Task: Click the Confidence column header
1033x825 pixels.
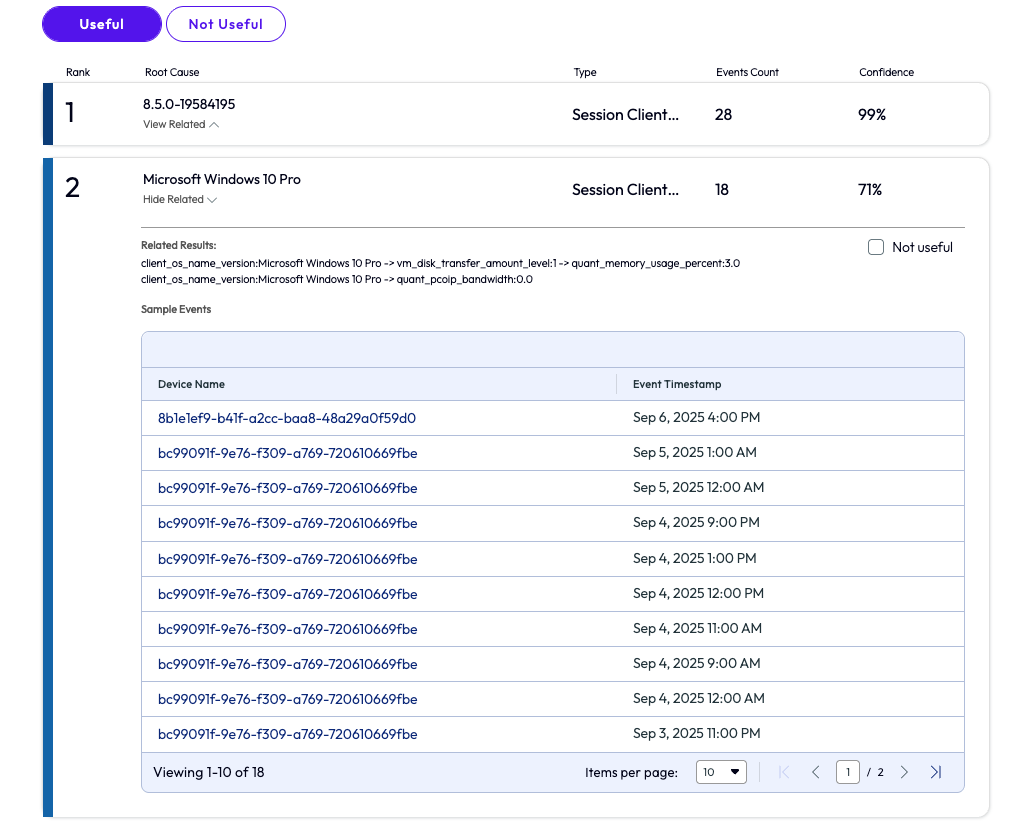Action: pos(886,72)
